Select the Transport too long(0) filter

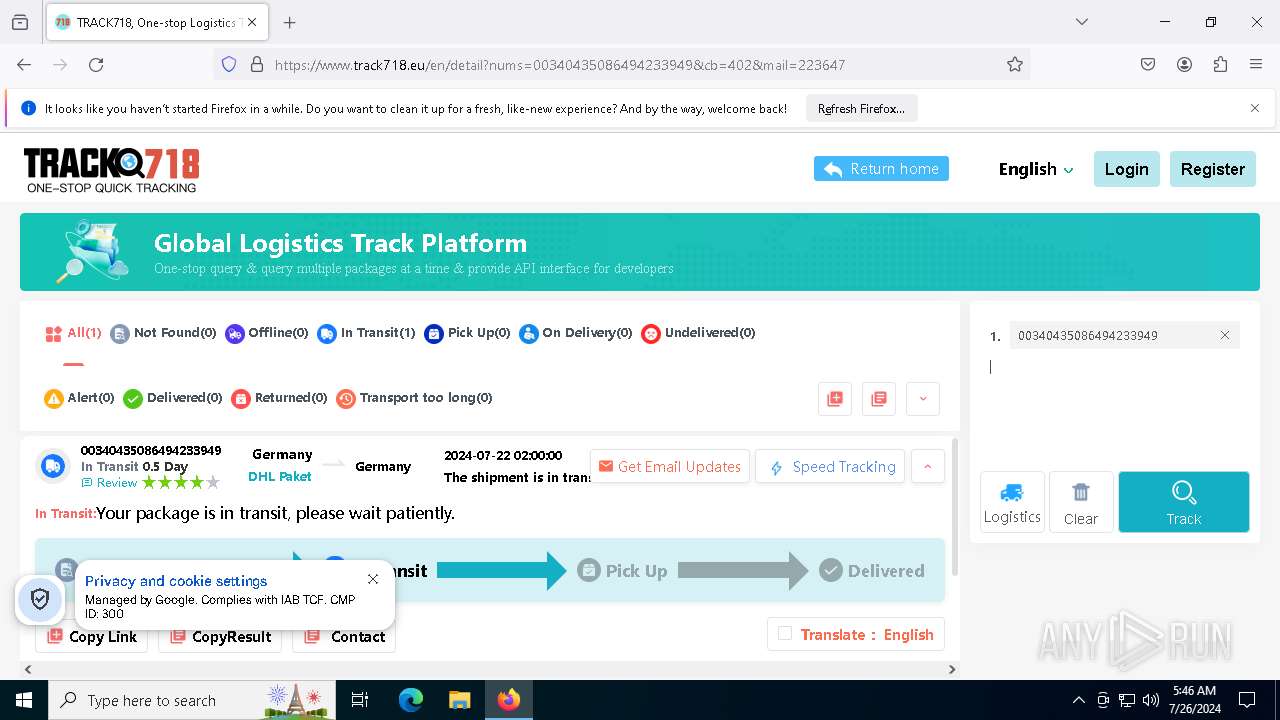click(414, 398)
